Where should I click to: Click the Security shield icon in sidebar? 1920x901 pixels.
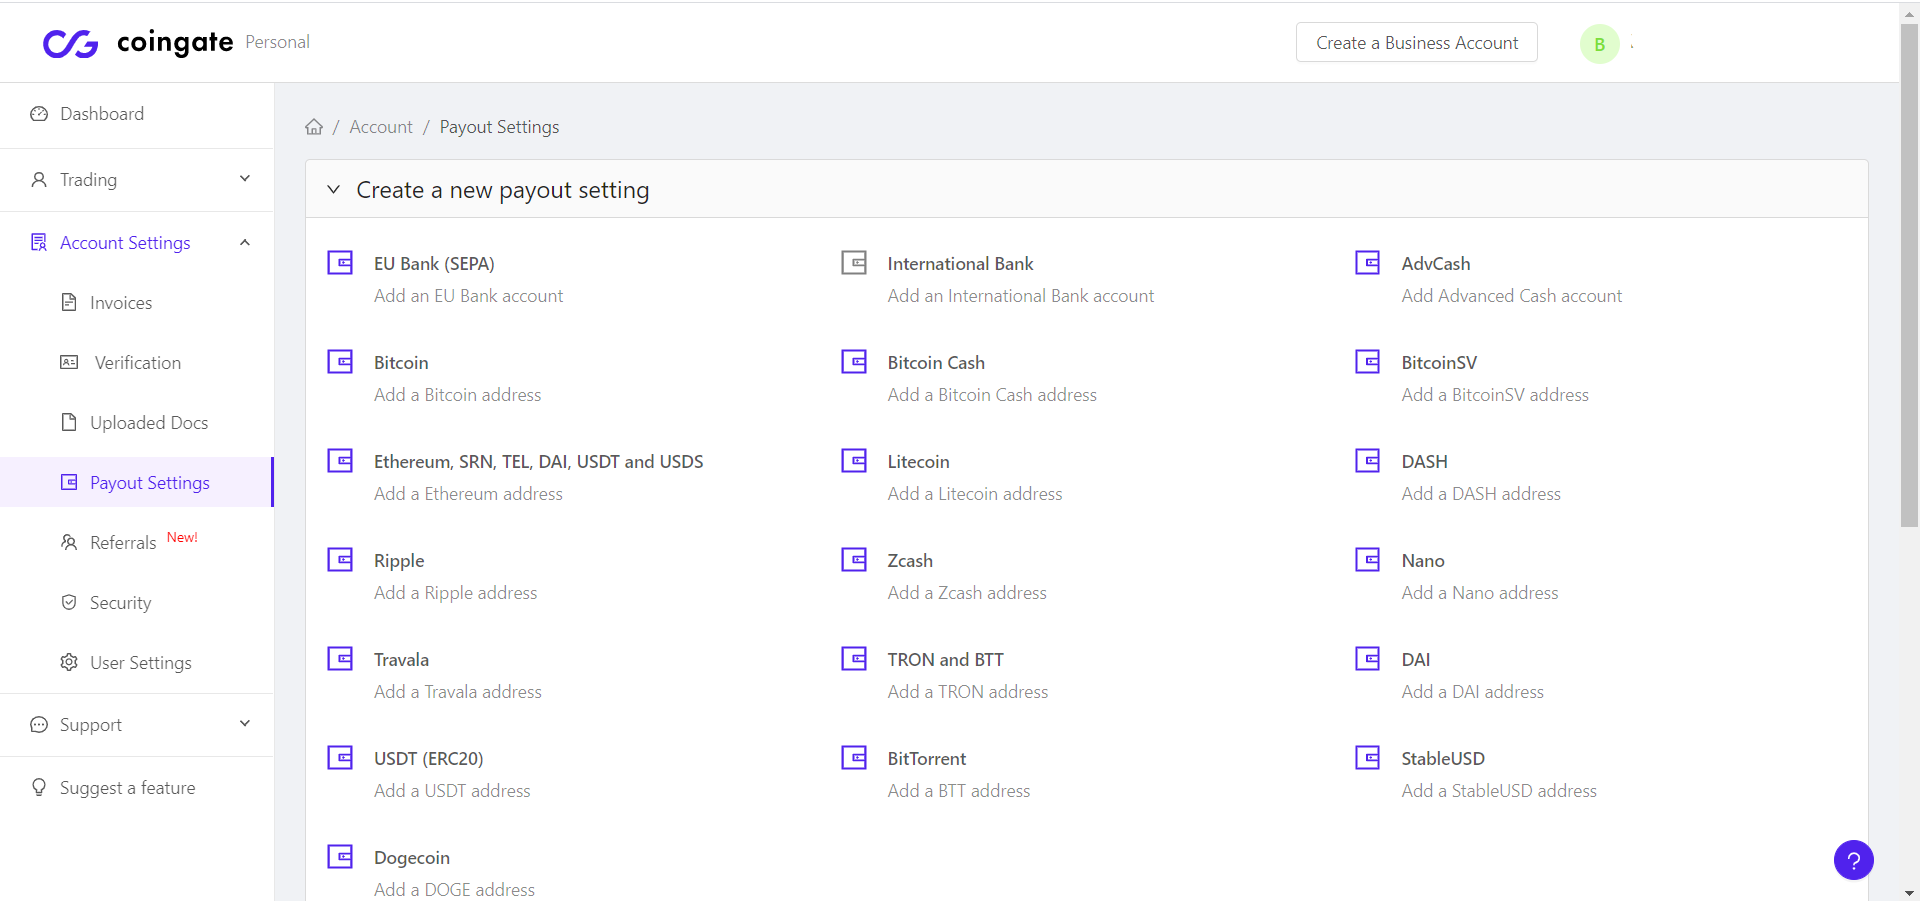pyautogui.click(x=69, y=602)
